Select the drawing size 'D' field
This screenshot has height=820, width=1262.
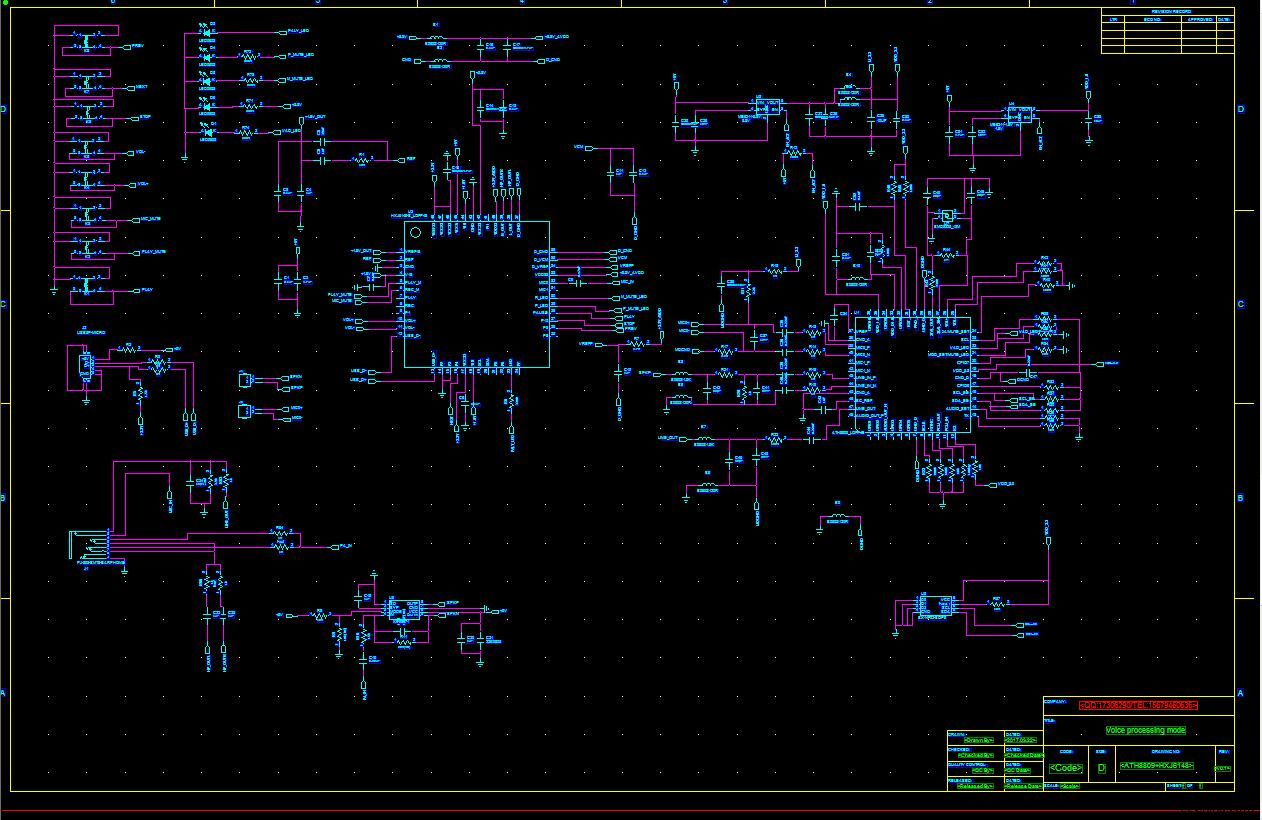coord(1101,768)
